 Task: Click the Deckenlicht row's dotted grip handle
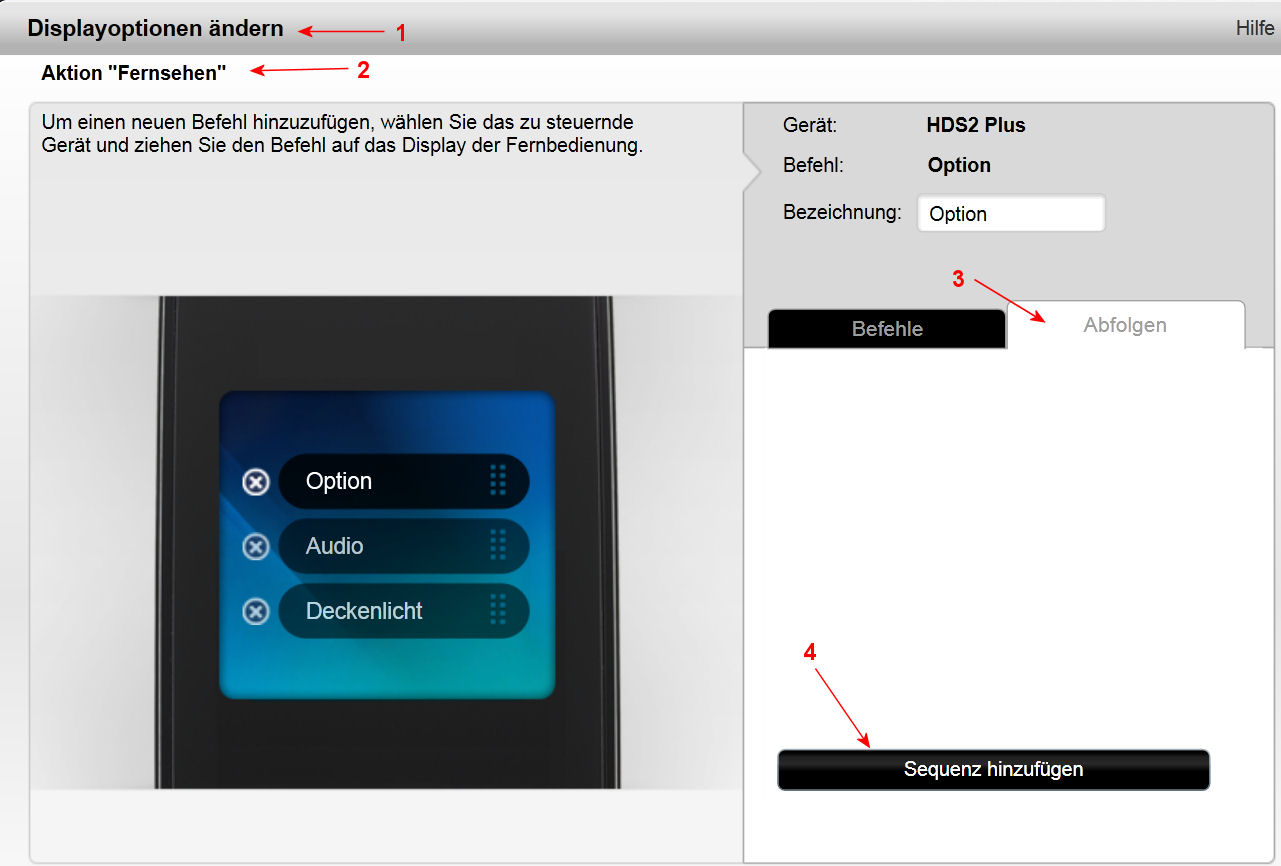[498, 610]
